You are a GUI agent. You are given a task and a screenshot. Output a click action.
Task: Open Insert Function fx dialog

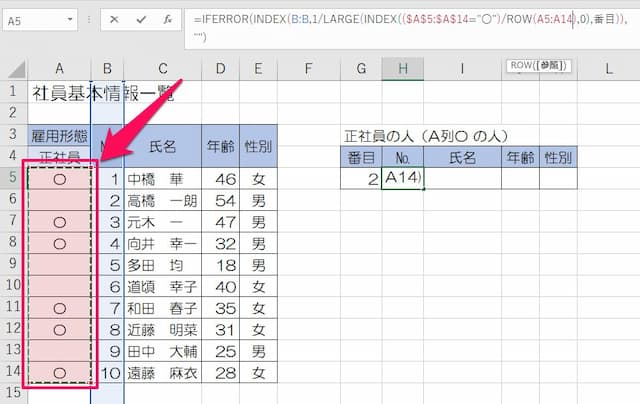(x=167, y=20)
